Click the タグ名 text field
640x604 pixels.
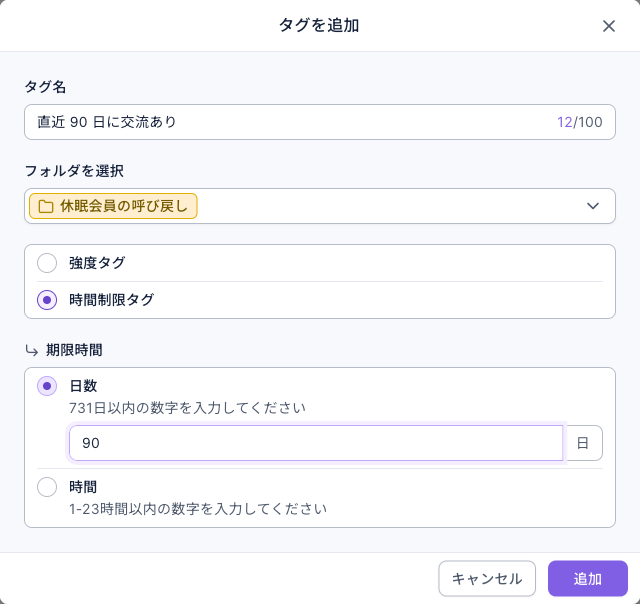(x=320, y=122)
